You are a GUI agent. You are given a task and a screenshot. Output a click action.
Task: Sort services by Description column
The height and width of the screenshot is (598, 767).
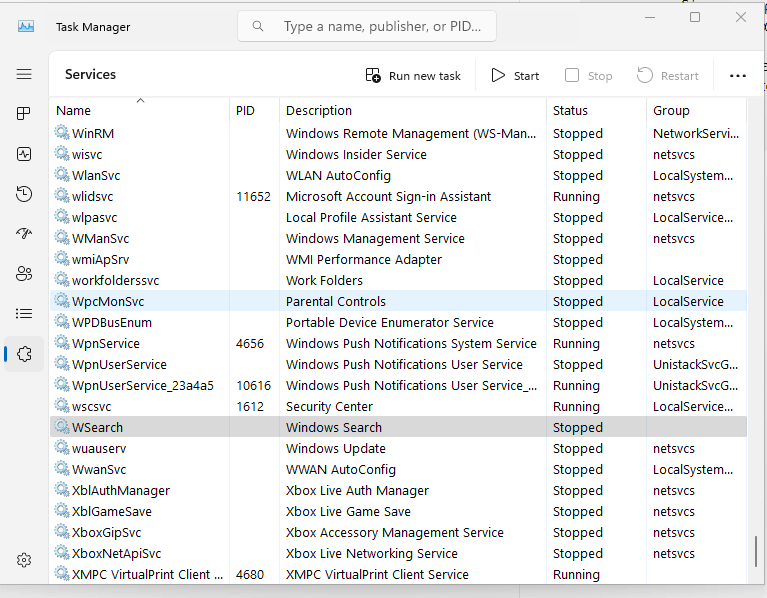[x=413, y=111]
